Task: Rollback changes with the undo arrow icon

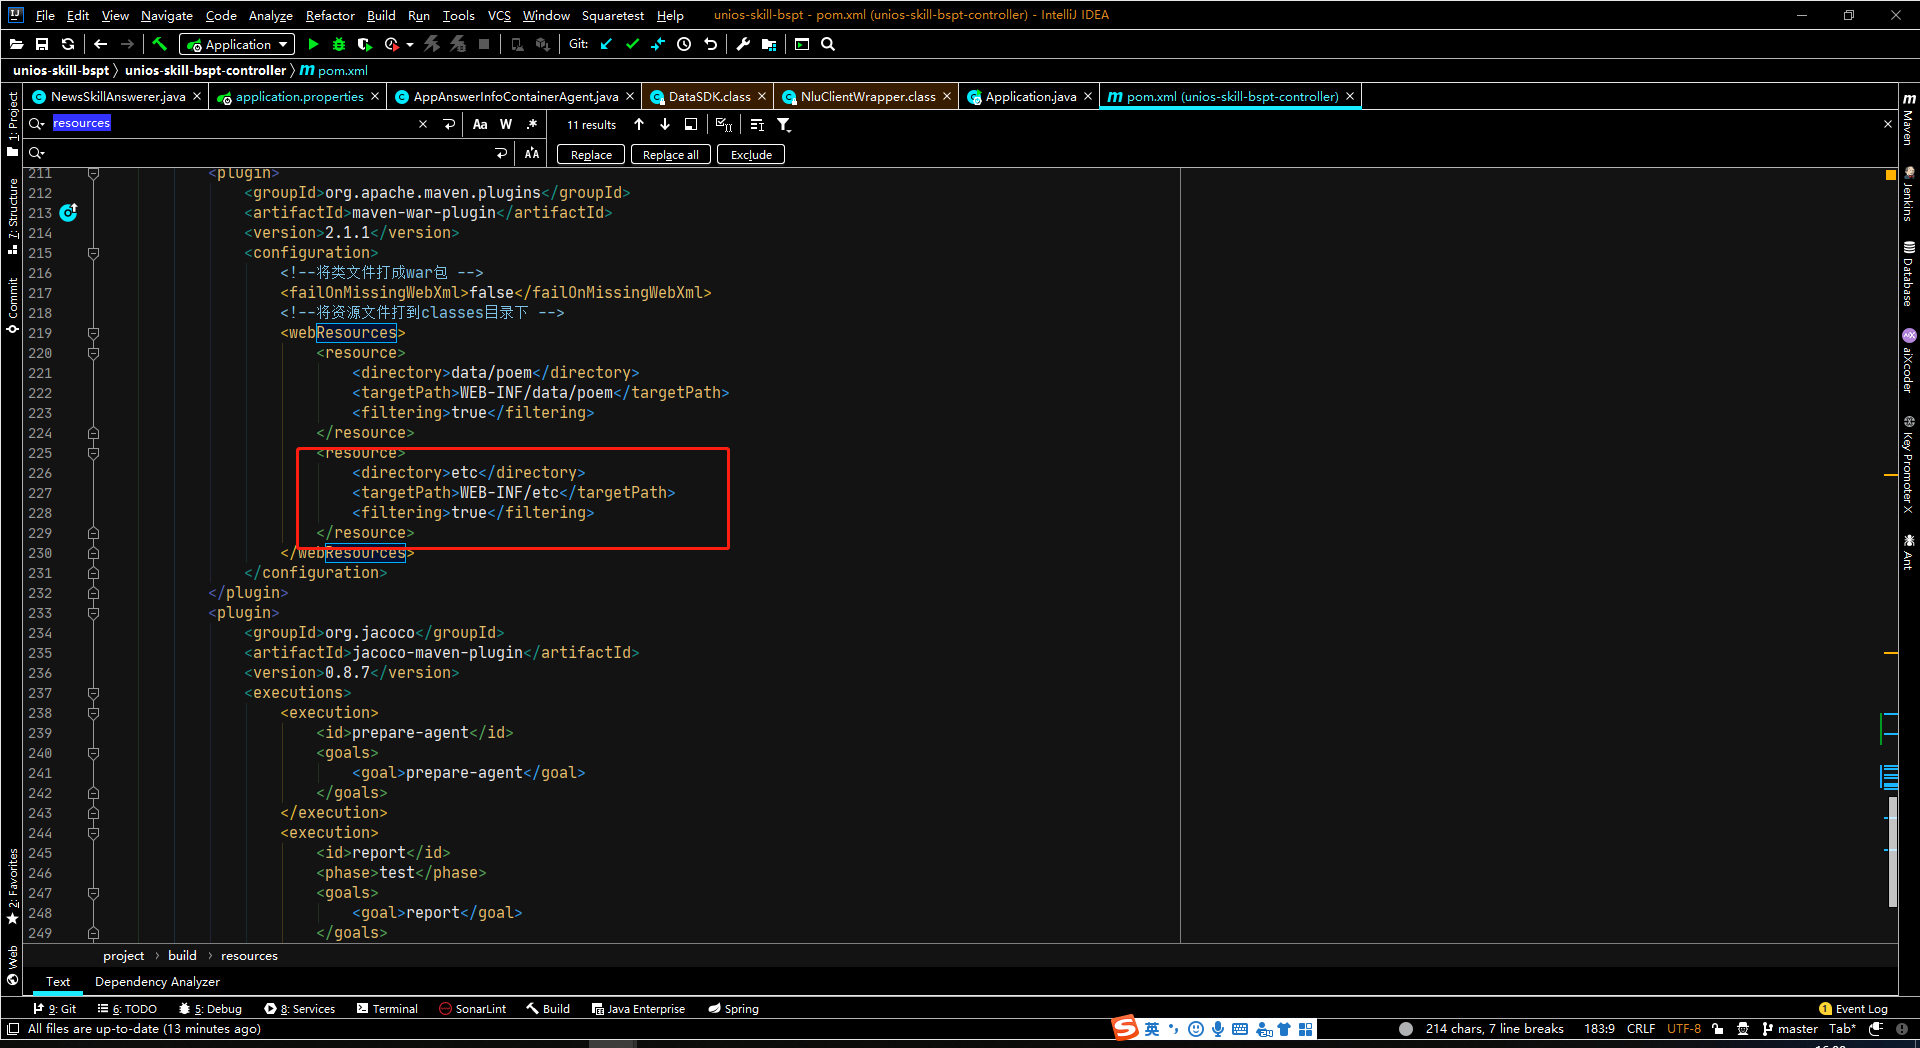Action: click(710, 44)
